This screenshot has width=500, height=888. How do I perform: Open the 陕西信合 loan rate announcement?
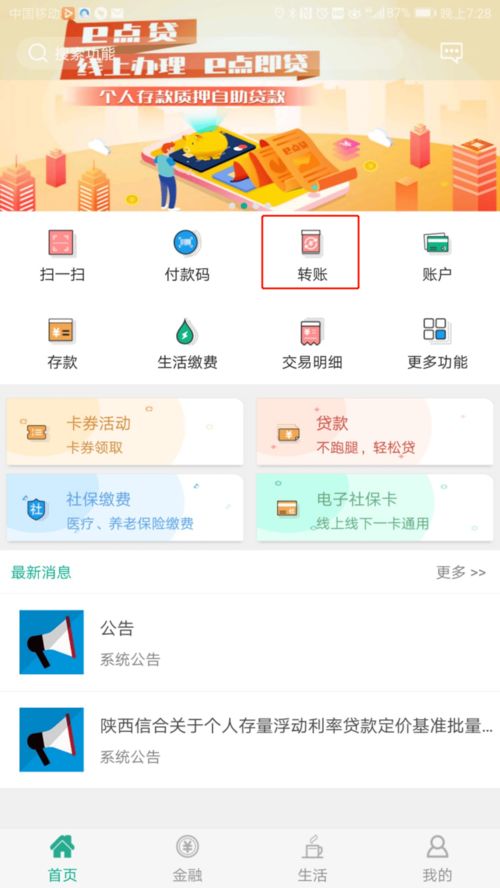click(250, 739)
